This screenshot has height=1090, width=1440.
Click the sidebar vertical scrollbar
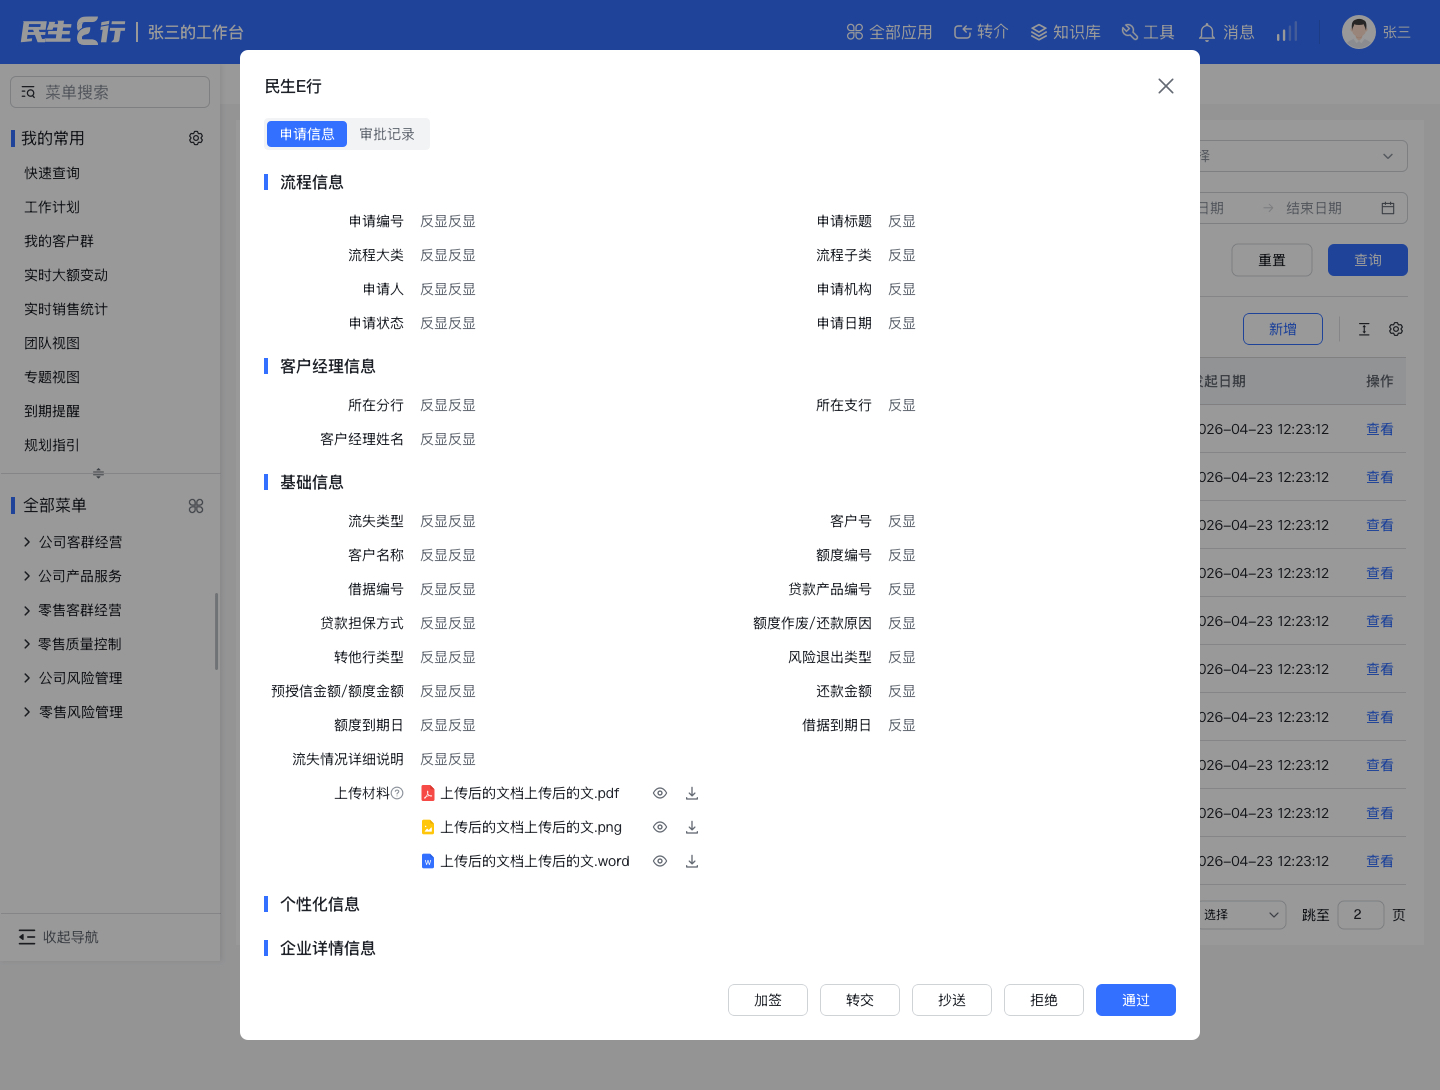coord(216,631)
